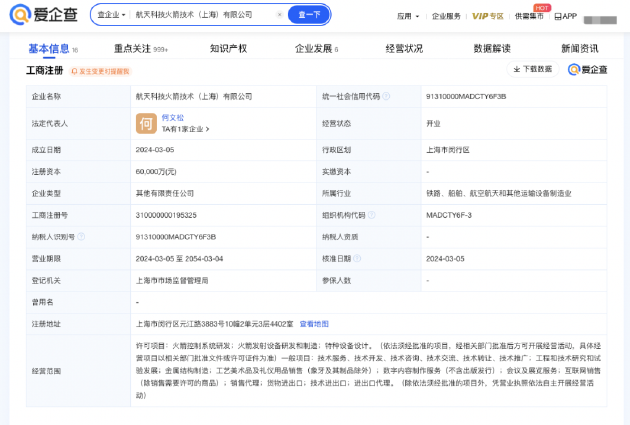Switch to the 知识产权 tab
630x425 pixels.
[228, 49]
